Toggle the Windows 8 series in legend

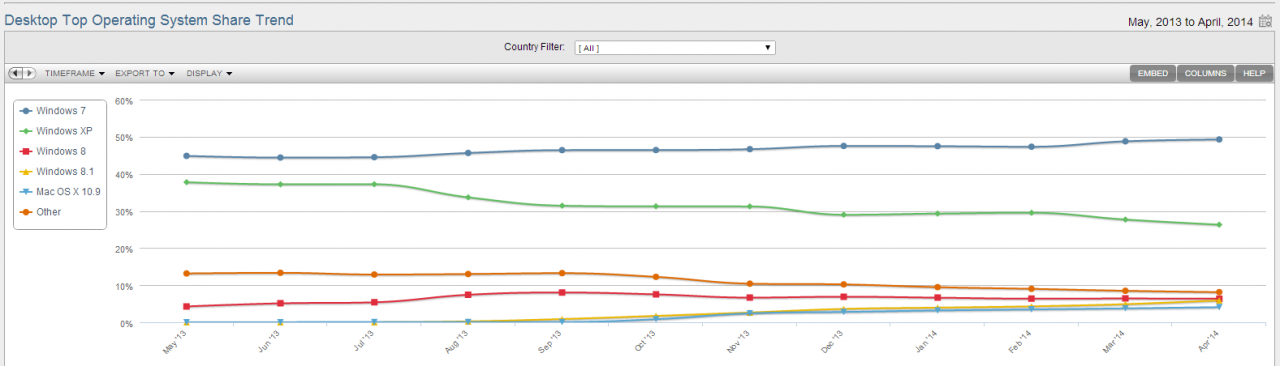click(53, 151)
